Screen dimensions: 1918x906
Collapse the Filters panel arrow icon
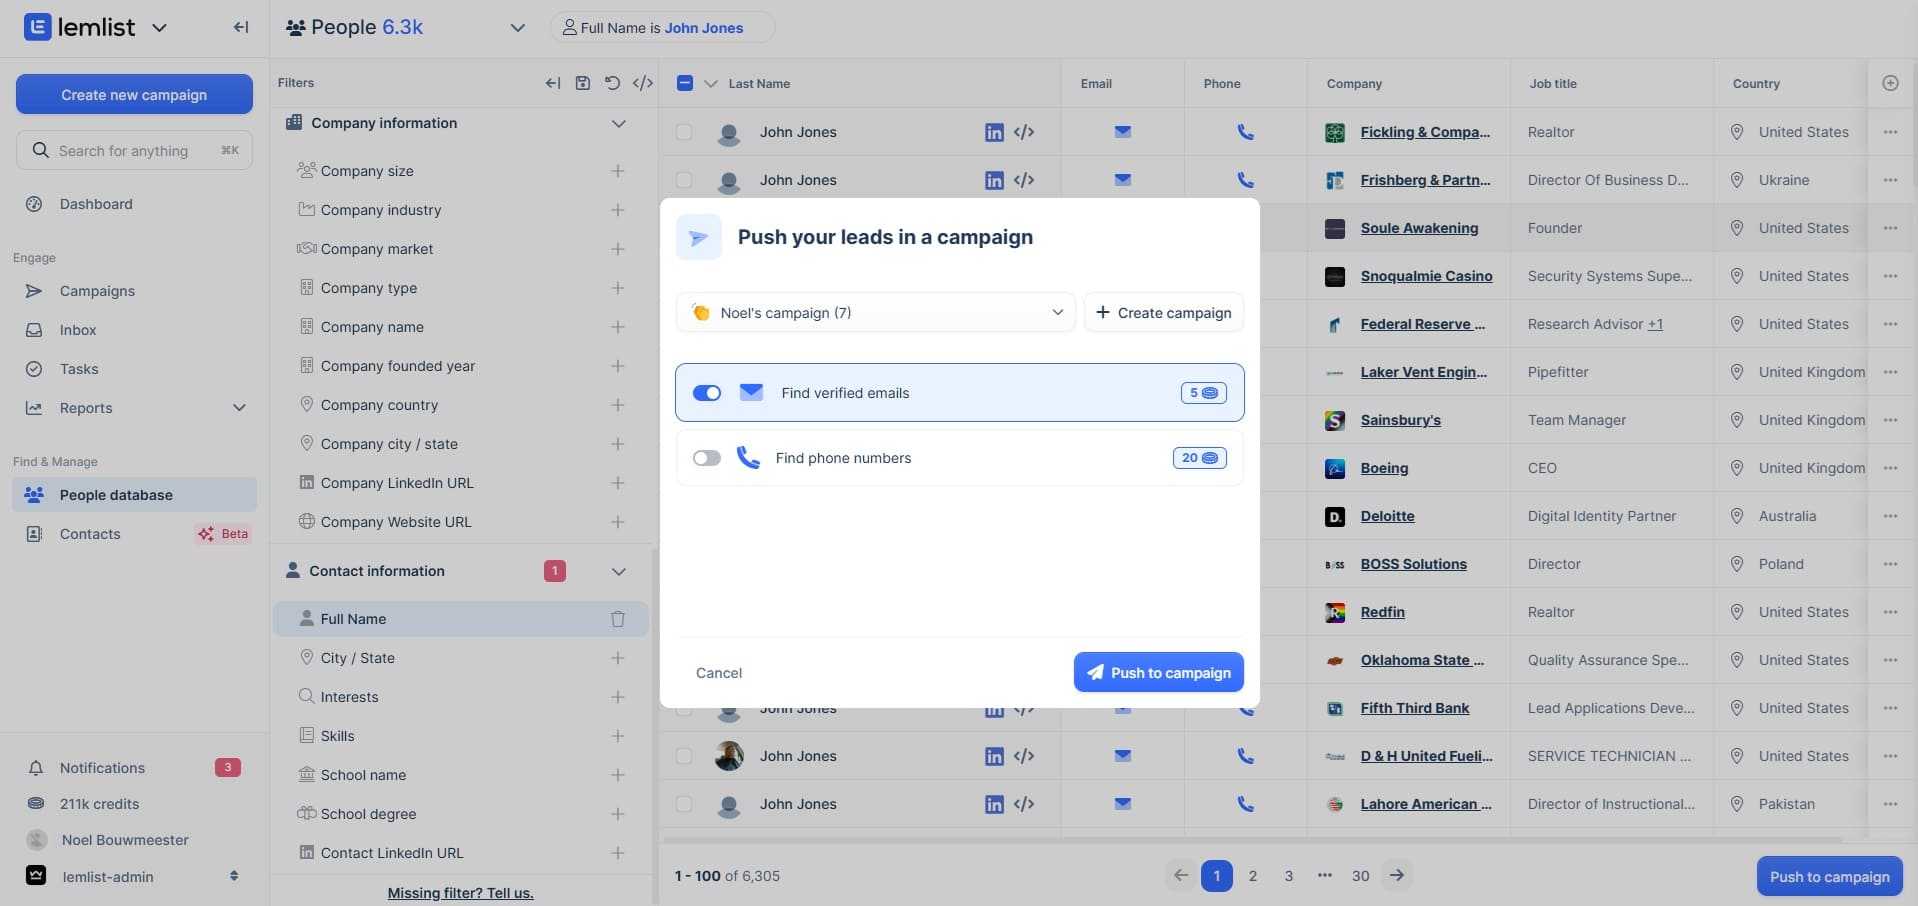553,83
